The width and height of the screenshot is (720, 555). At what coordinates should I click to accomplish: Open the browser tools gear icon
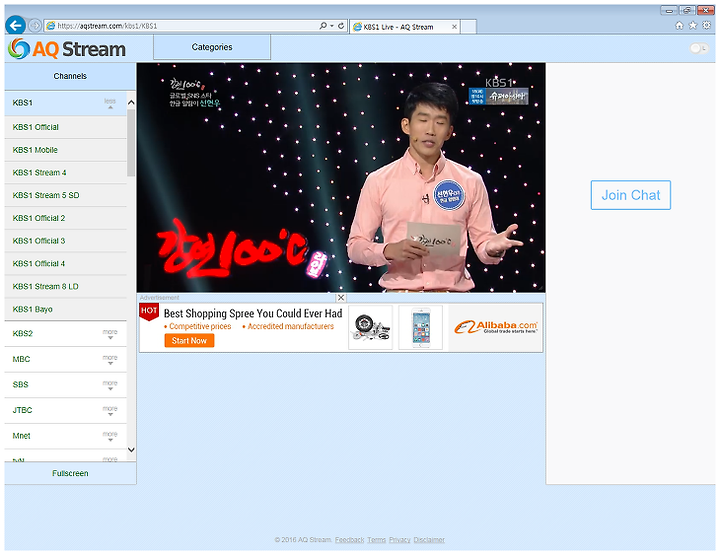(x=707, y=26)
